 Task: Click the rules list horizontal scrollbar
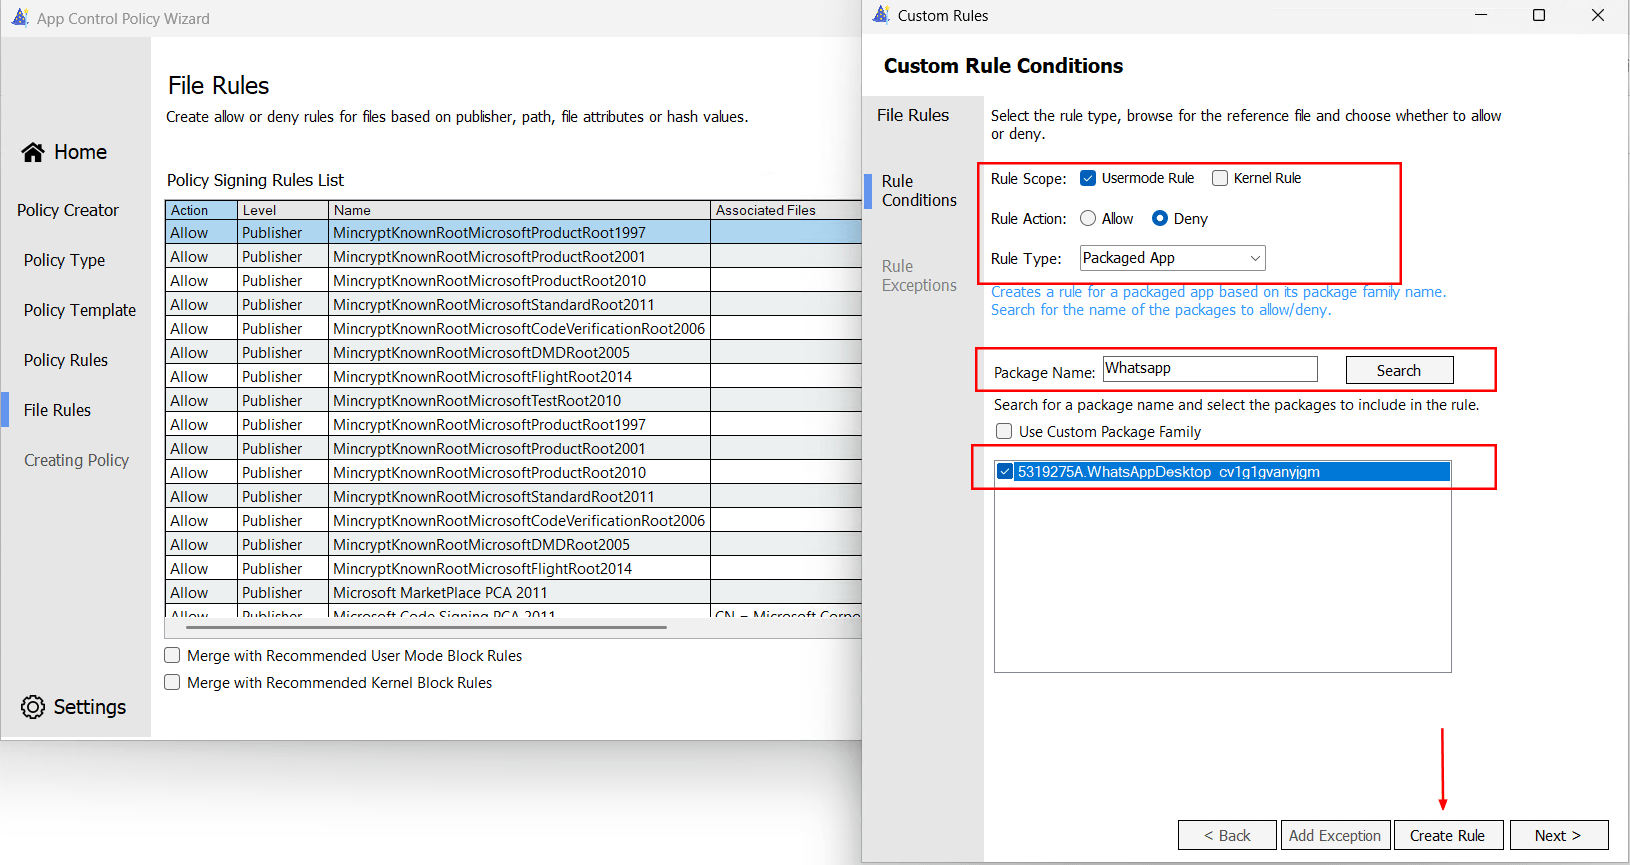[427, 628]
